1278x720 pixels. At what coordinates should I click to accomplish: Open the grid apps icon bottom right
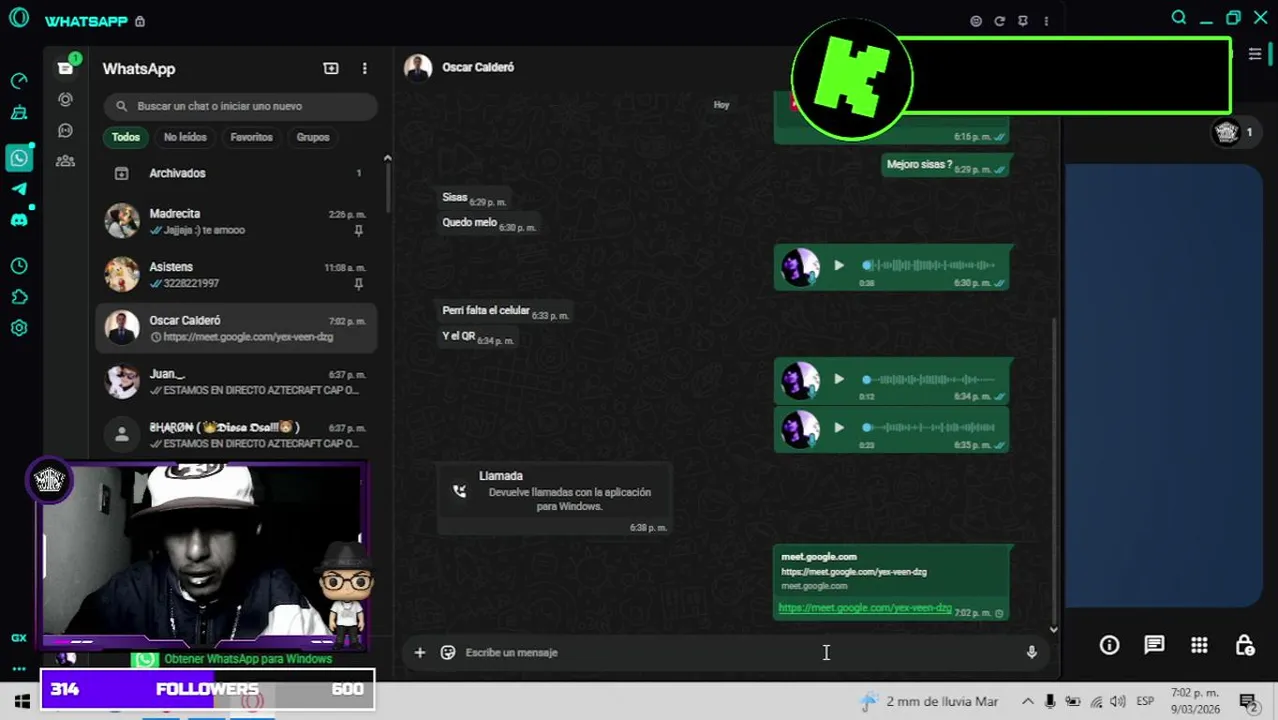(x=1199, y=645)
